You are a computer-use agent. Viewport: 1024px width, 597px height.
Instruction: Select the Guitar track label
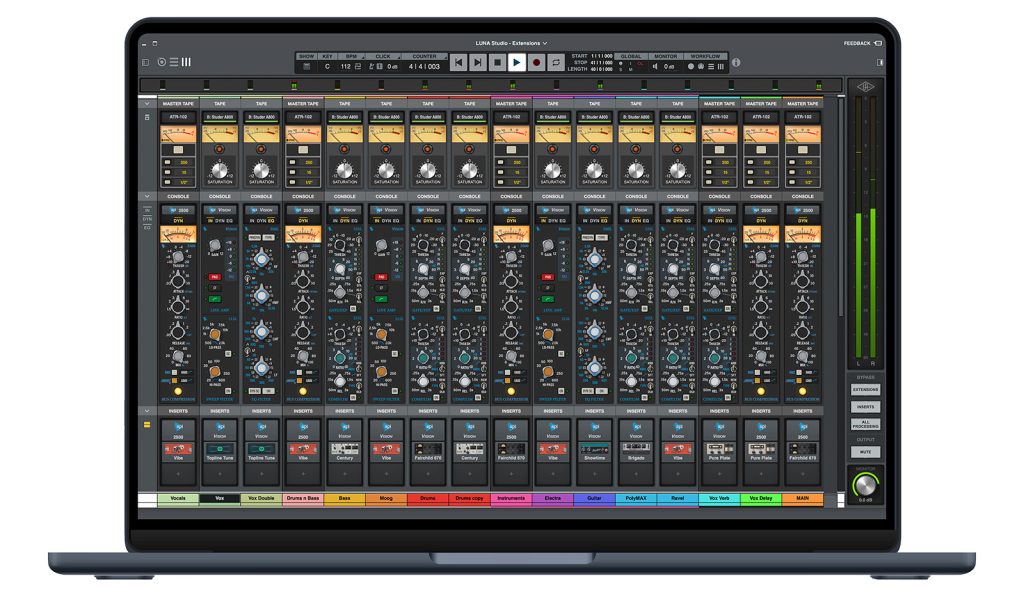[x=594, y=498]
